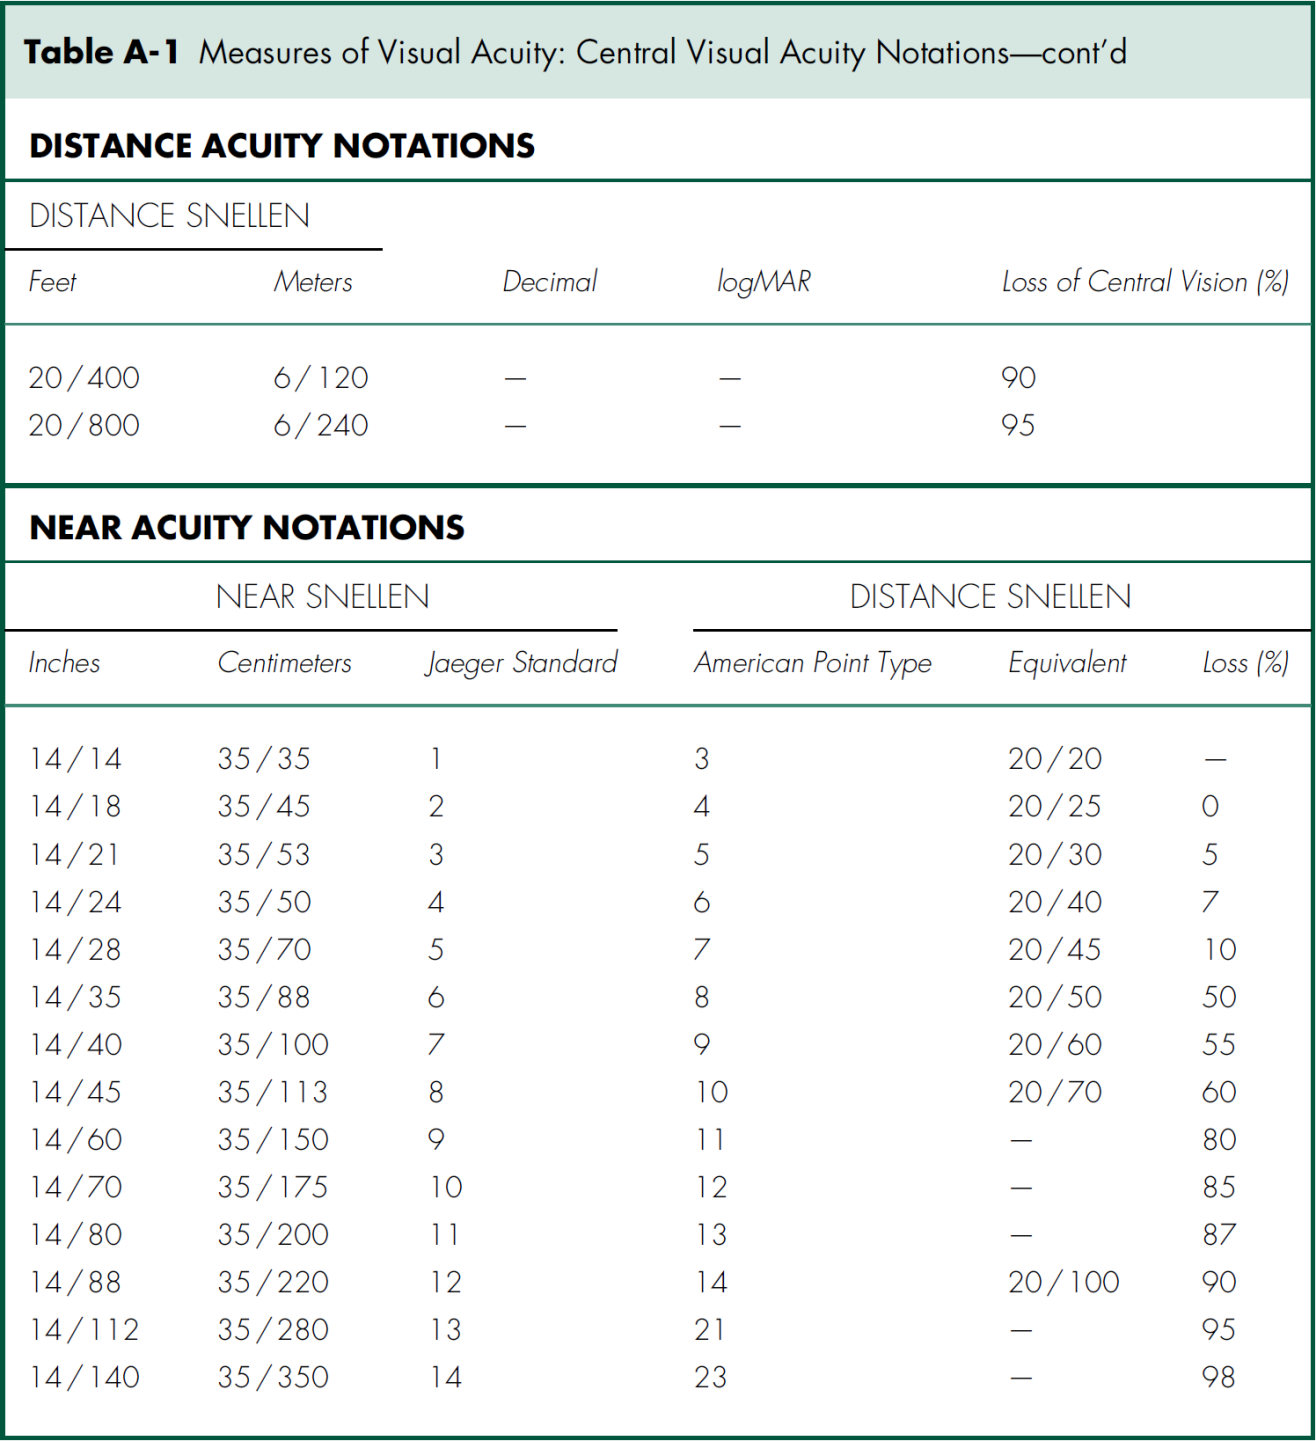1316x1441 pixels.
Task: Select the Meters column header
Action: point(313,282)
